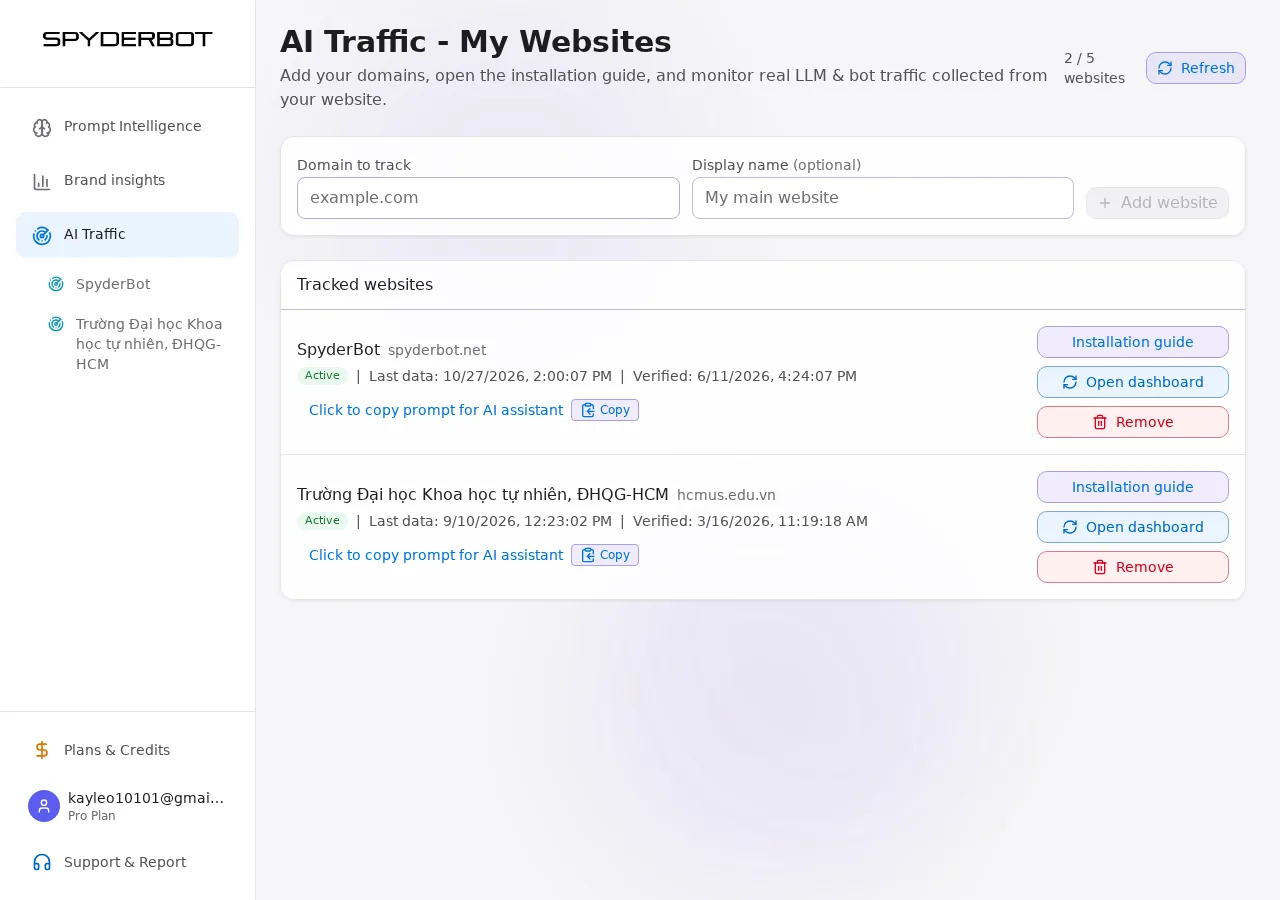Open Installation guide for SpyderBot
Viewport: 1280px width, 900px height.
pos(1133,342)
